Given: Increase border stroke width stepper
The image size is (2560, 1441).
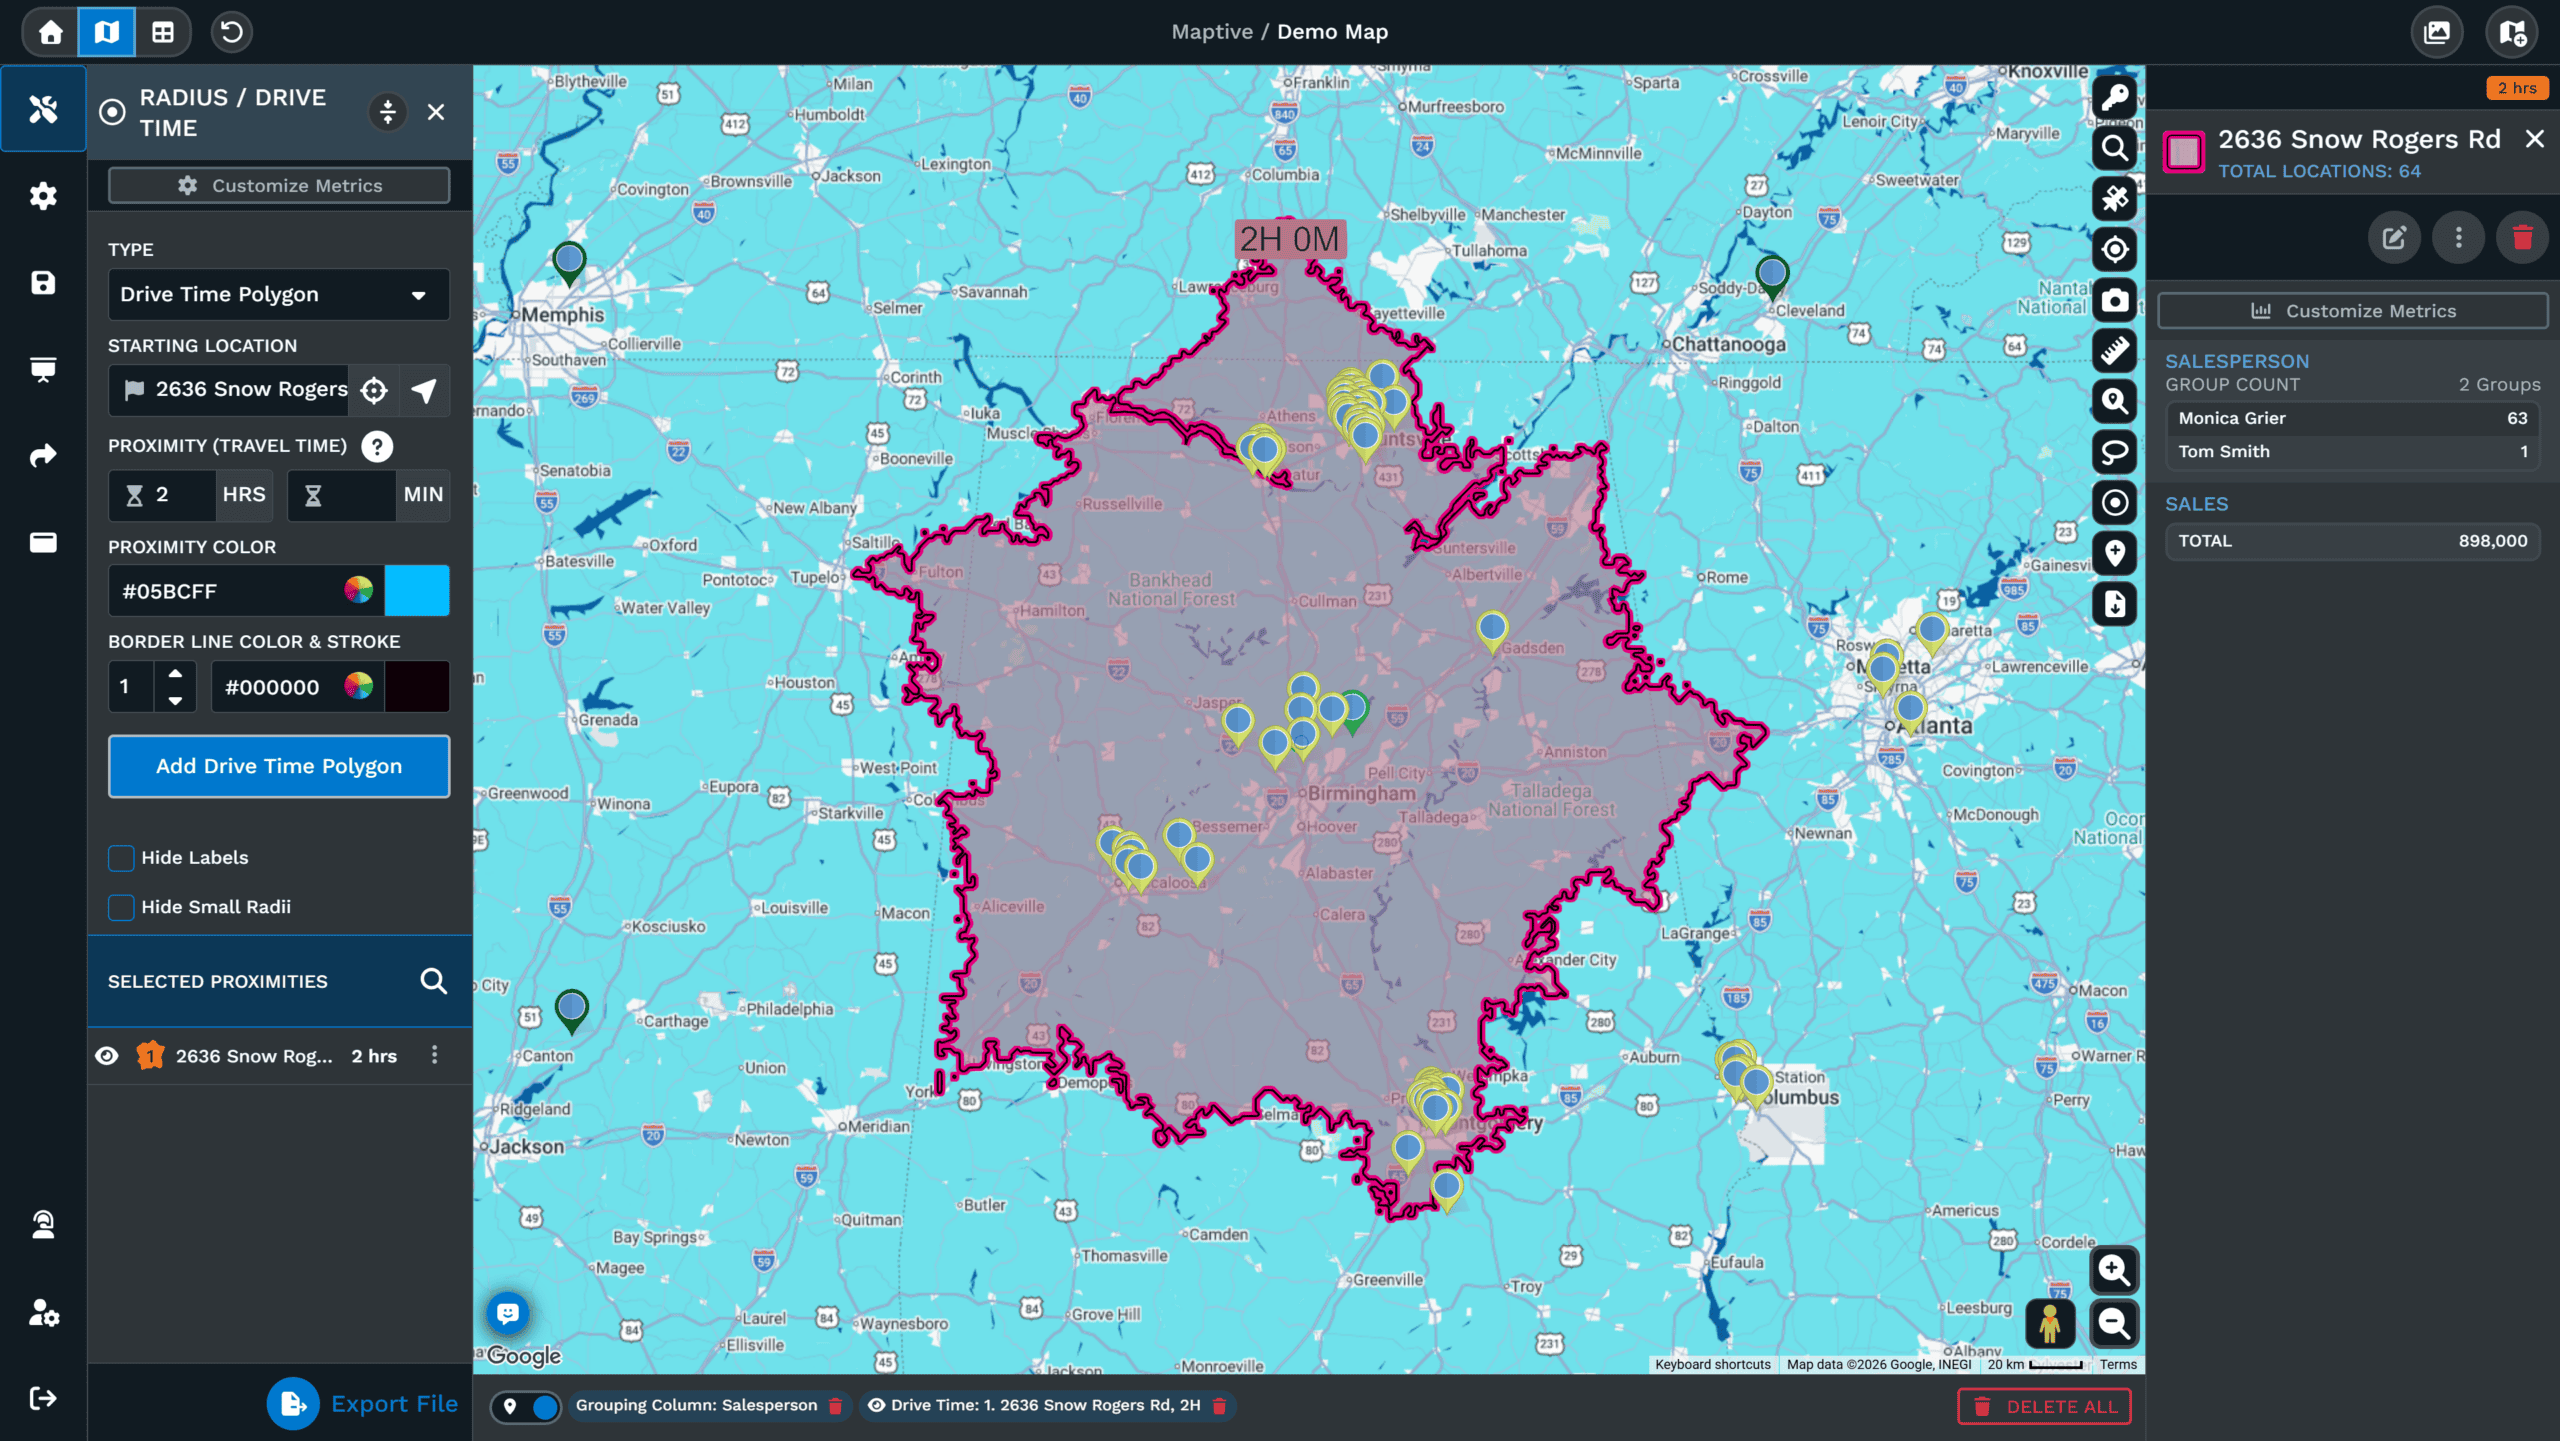Looking at the screenshot, I should 175,674.
